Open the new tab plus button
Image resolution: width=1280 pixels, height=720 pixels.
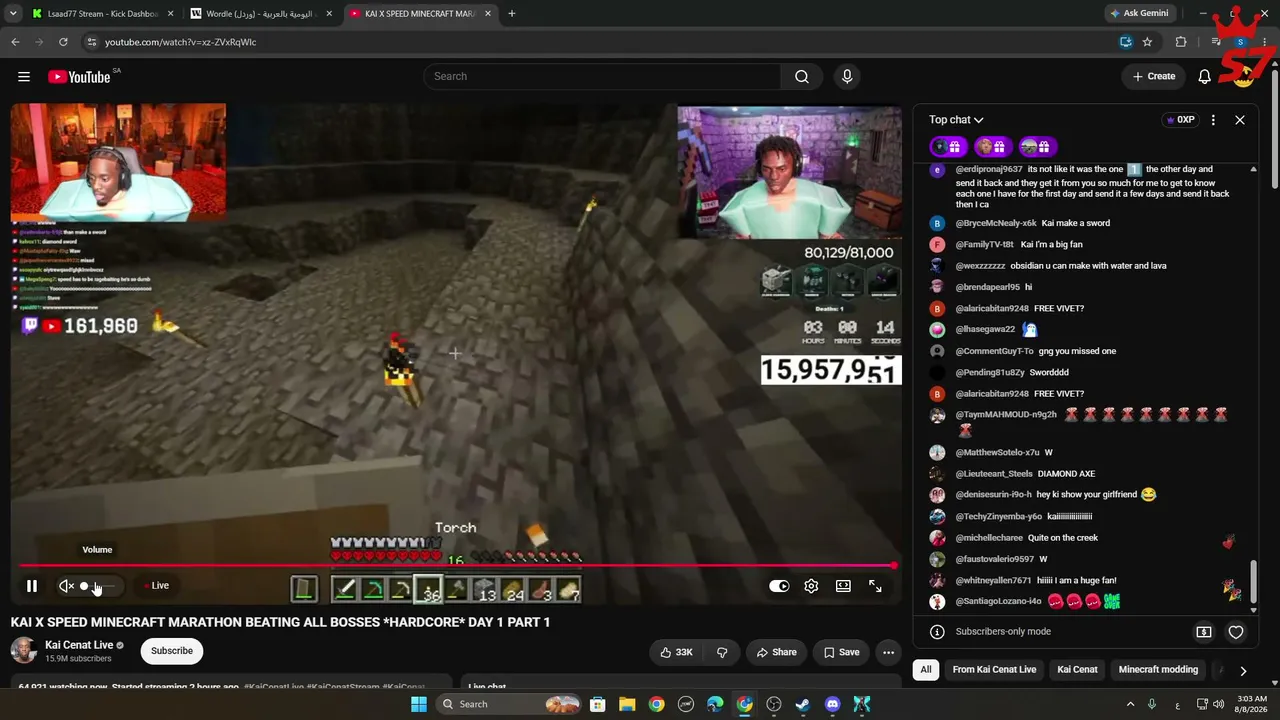click(x=512, y=14)
